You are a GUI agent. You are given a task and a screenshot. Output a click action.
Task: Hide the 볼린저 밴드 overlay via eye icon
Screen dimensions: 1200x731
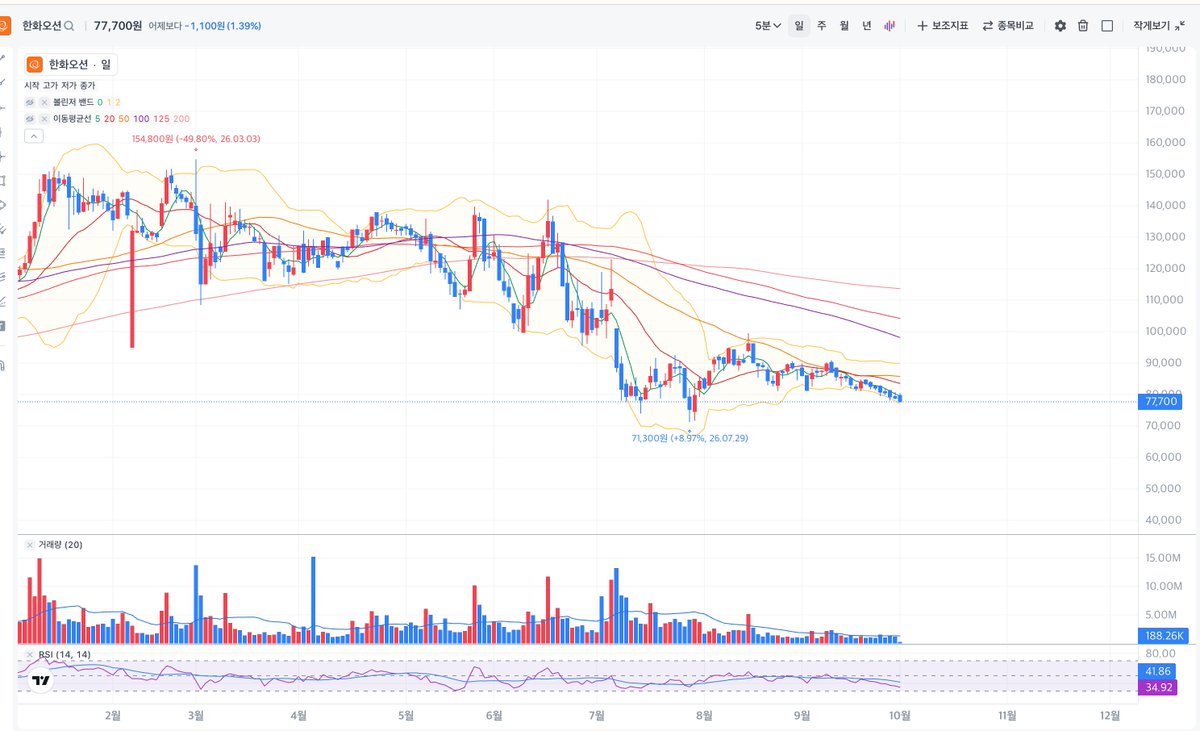[x=30, y=102]
